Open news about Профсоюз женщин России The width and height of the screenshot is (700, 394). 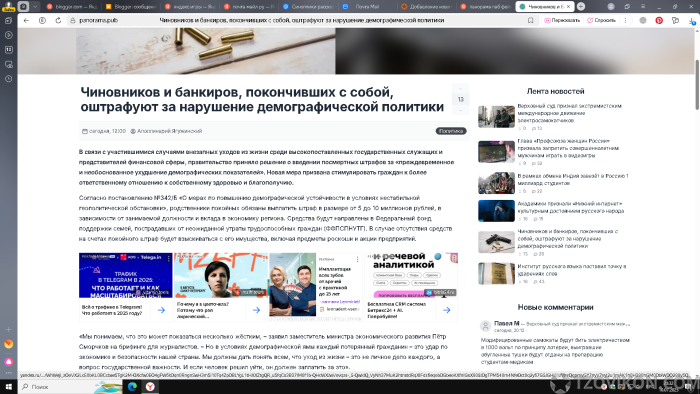pos(568,148)
